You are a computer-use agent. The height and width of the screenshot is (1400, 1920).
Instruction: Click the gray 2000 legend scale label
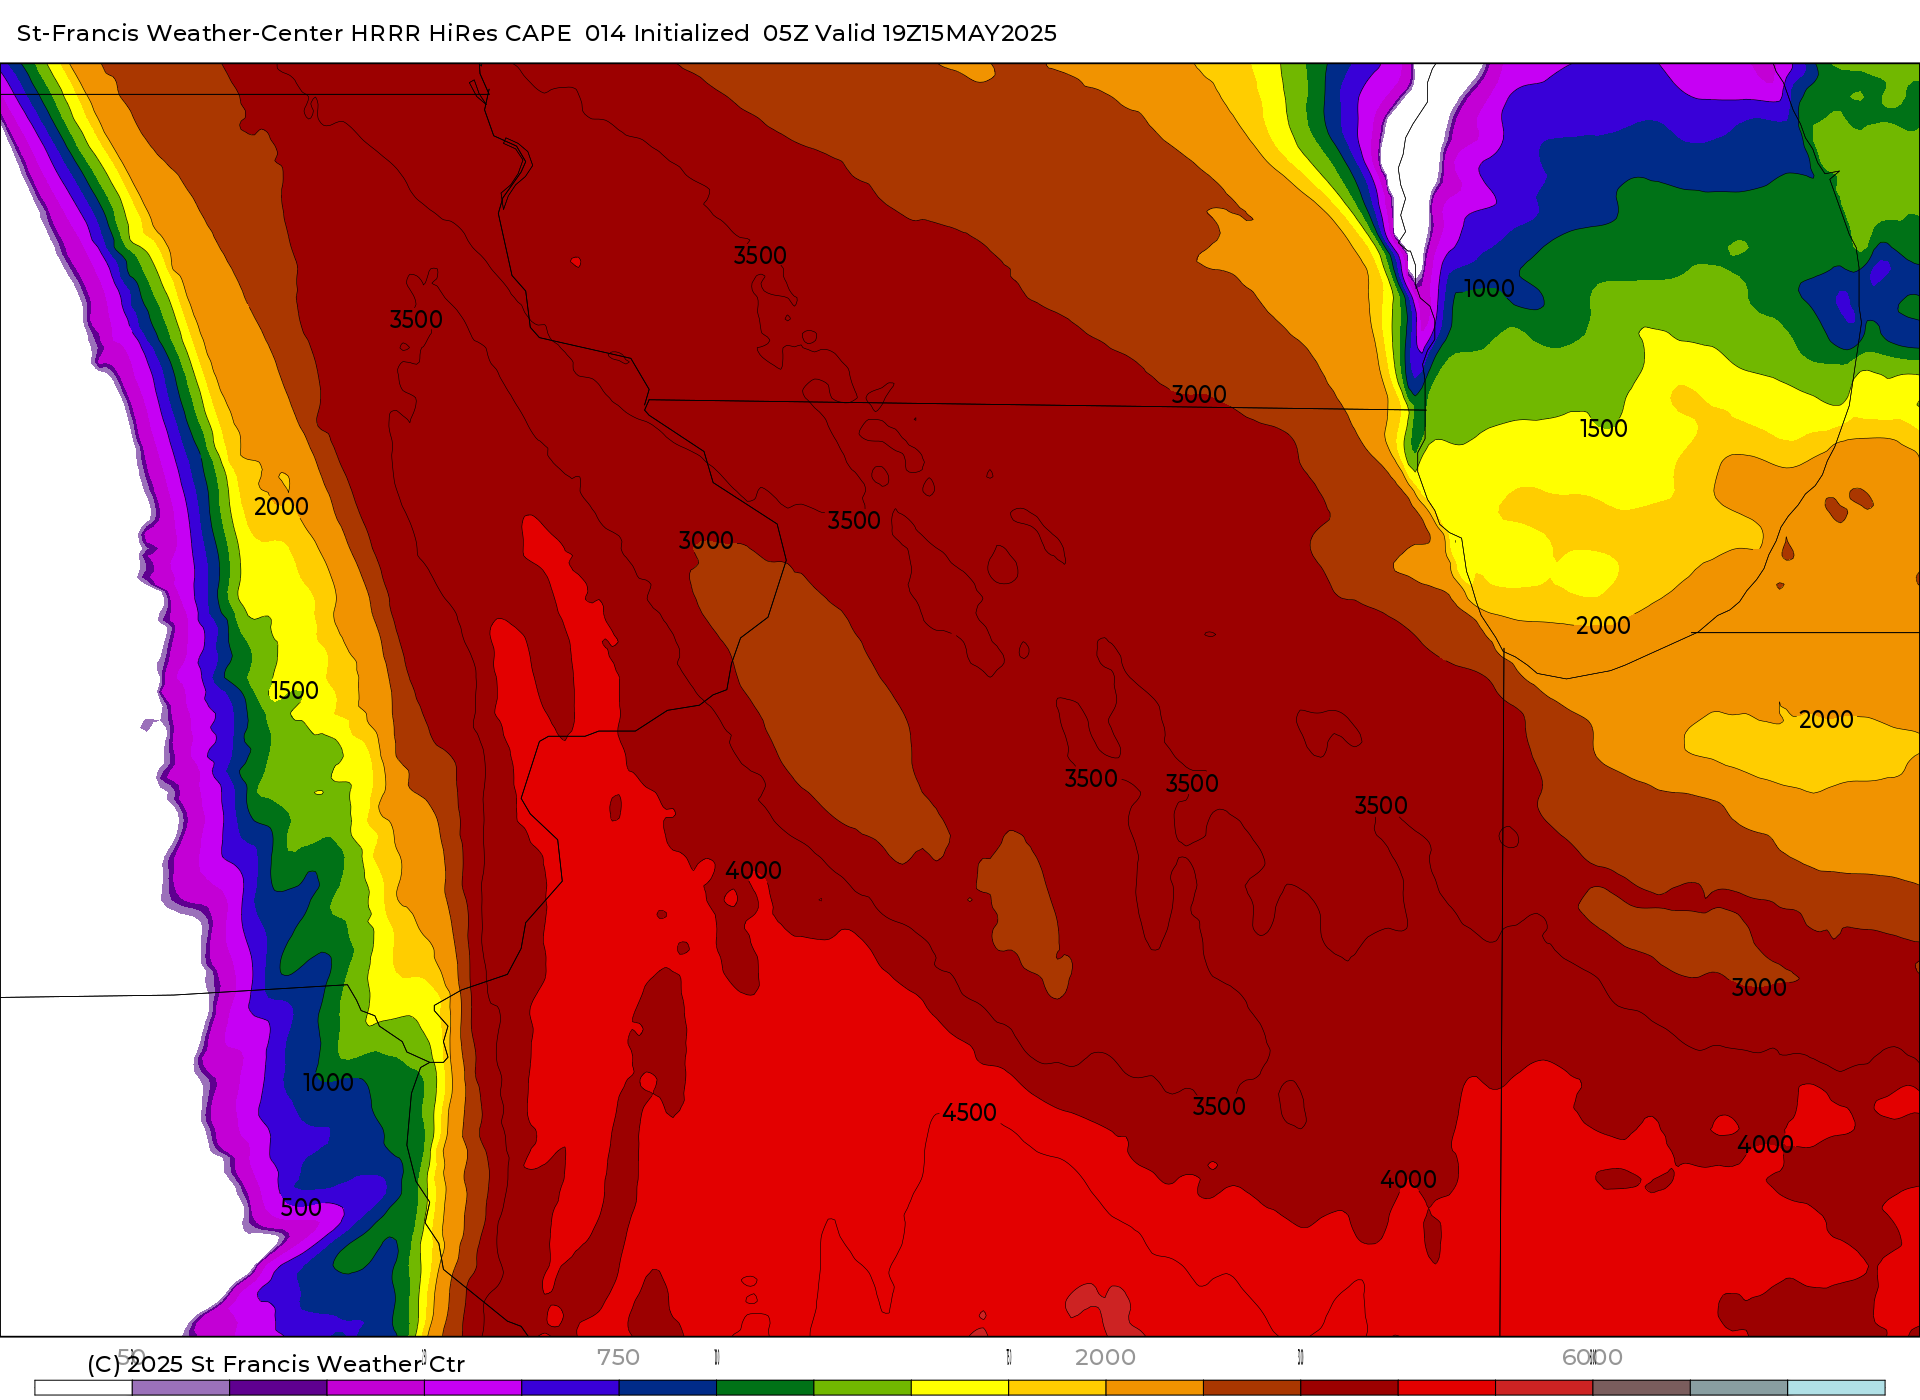[x=1105, y=1357]
